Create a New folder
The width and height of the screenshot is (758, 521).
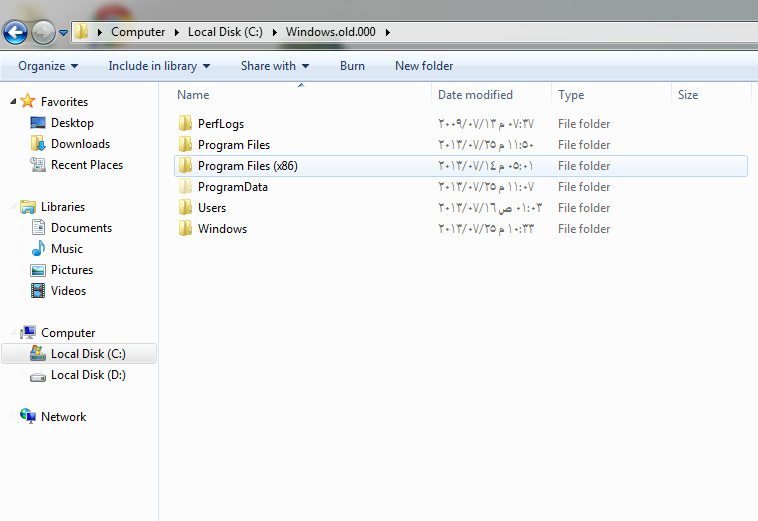coord(424,66)
